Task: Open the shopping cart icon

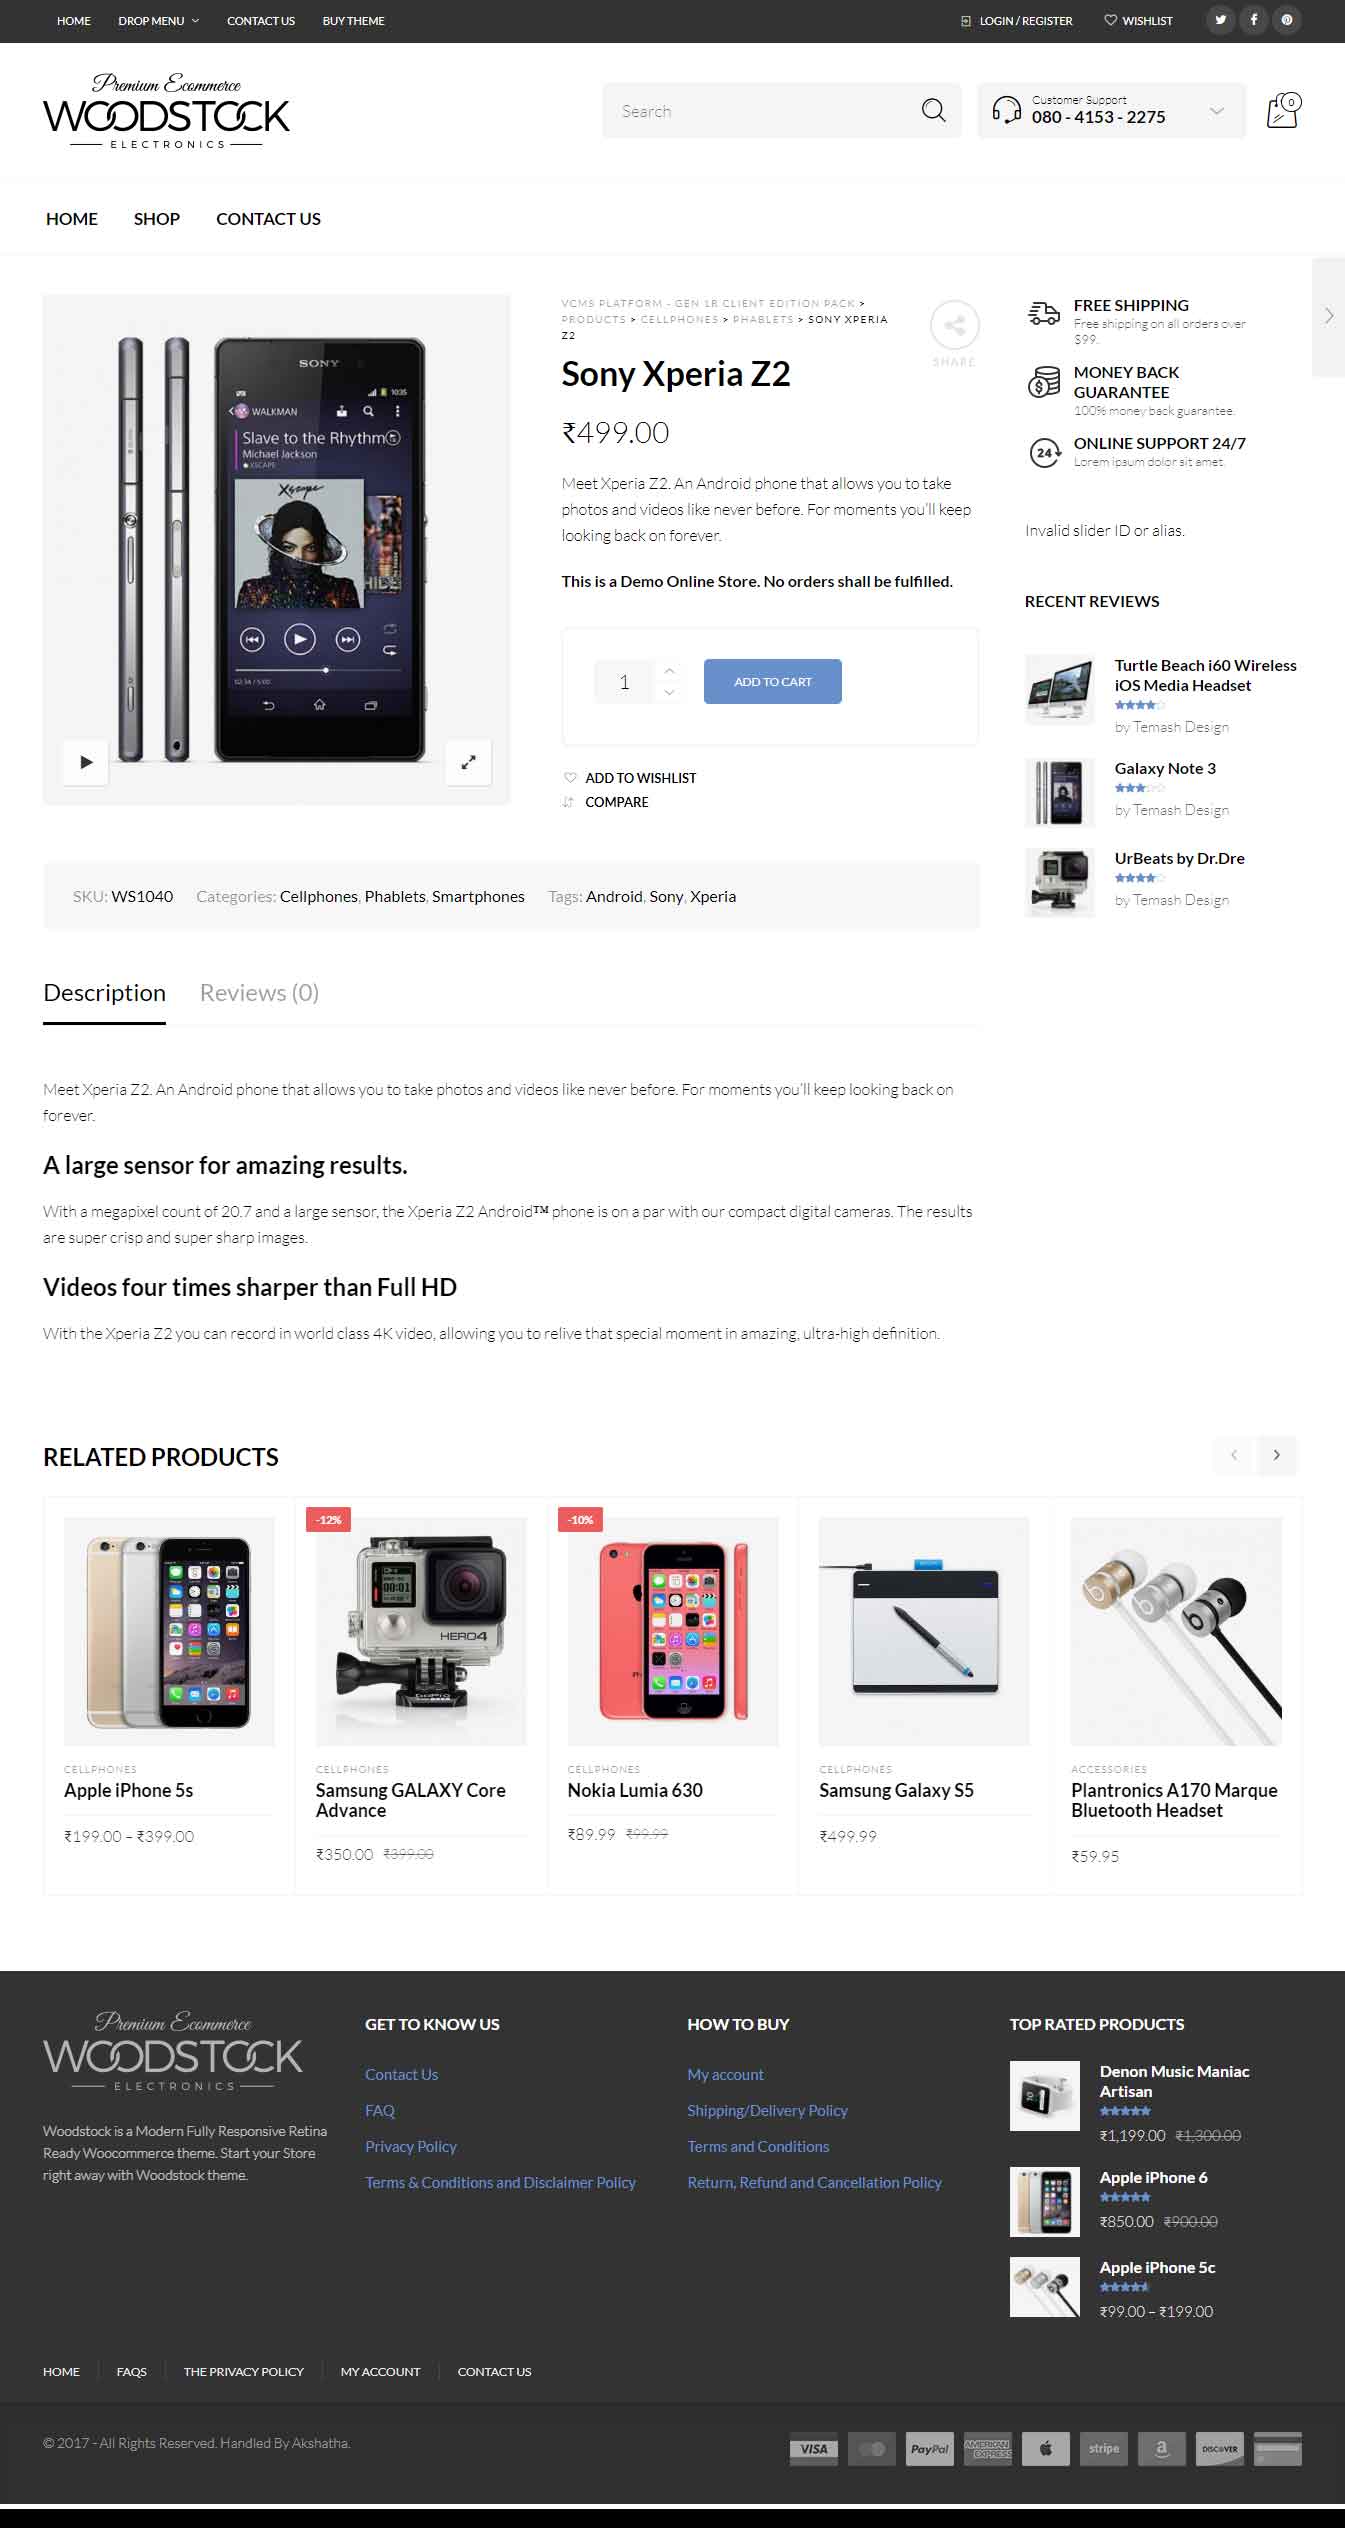Action: point(1283,110)
